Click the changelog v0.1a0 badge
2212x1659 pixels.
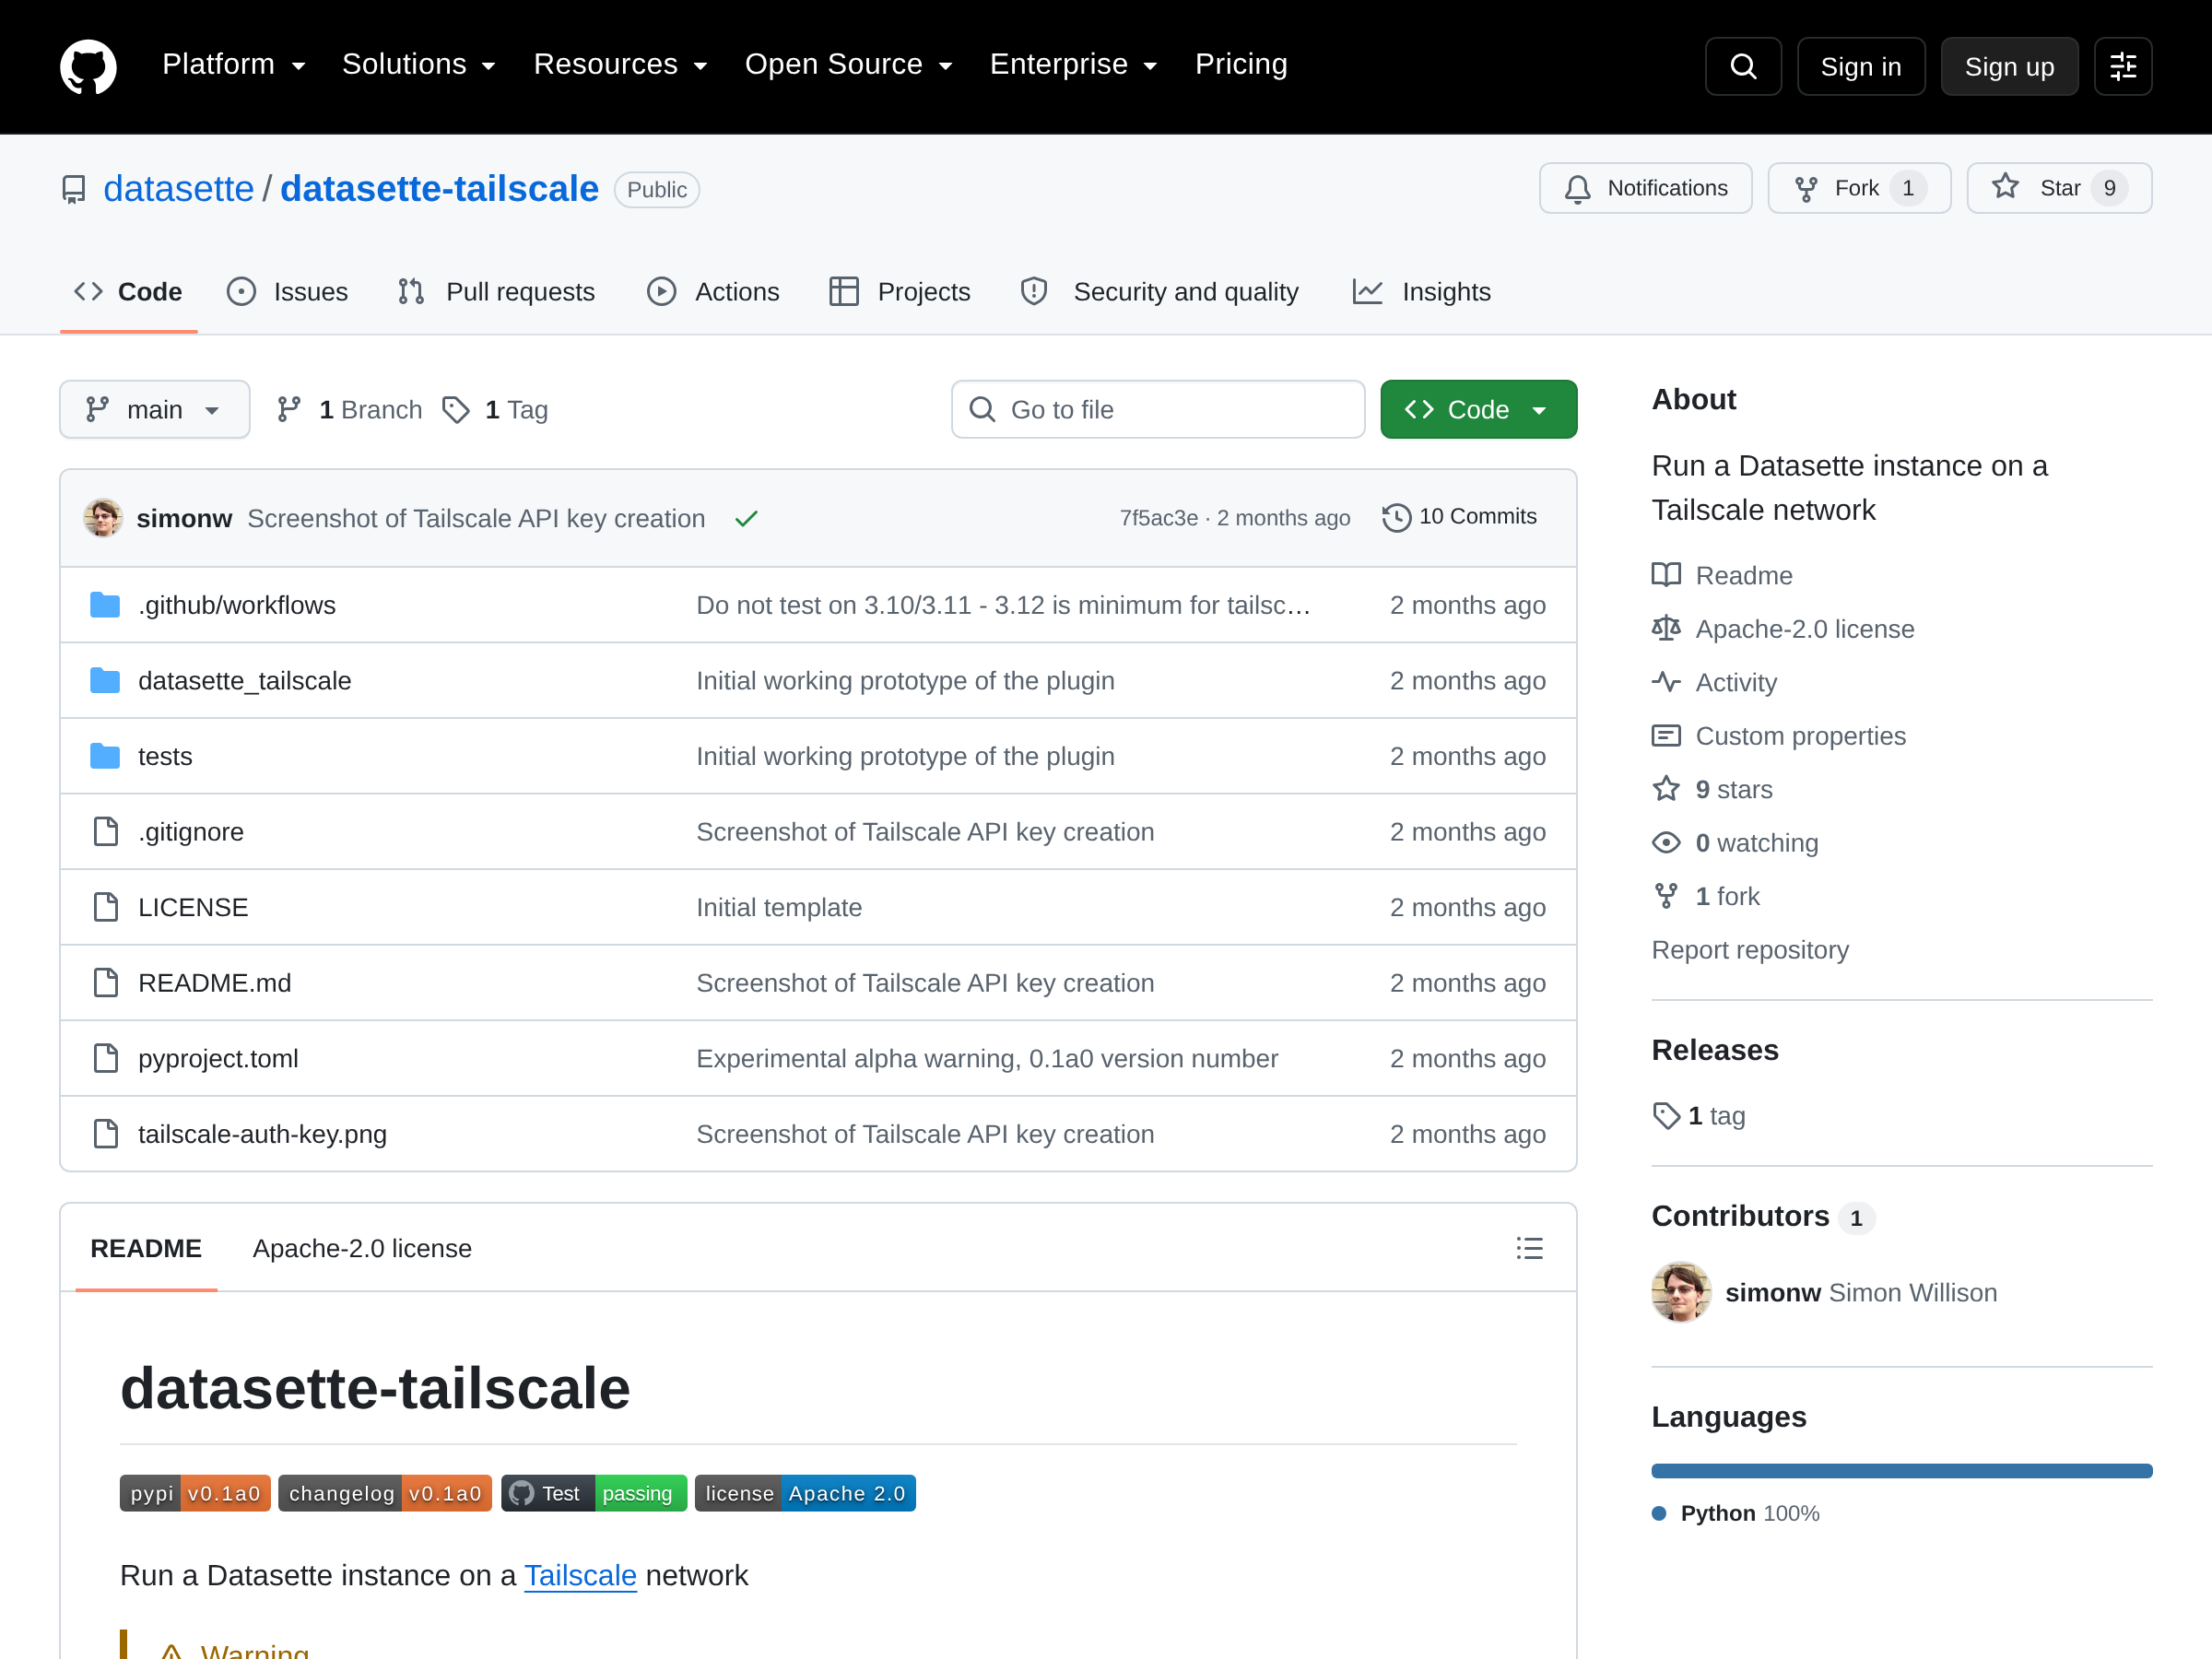385,1493
